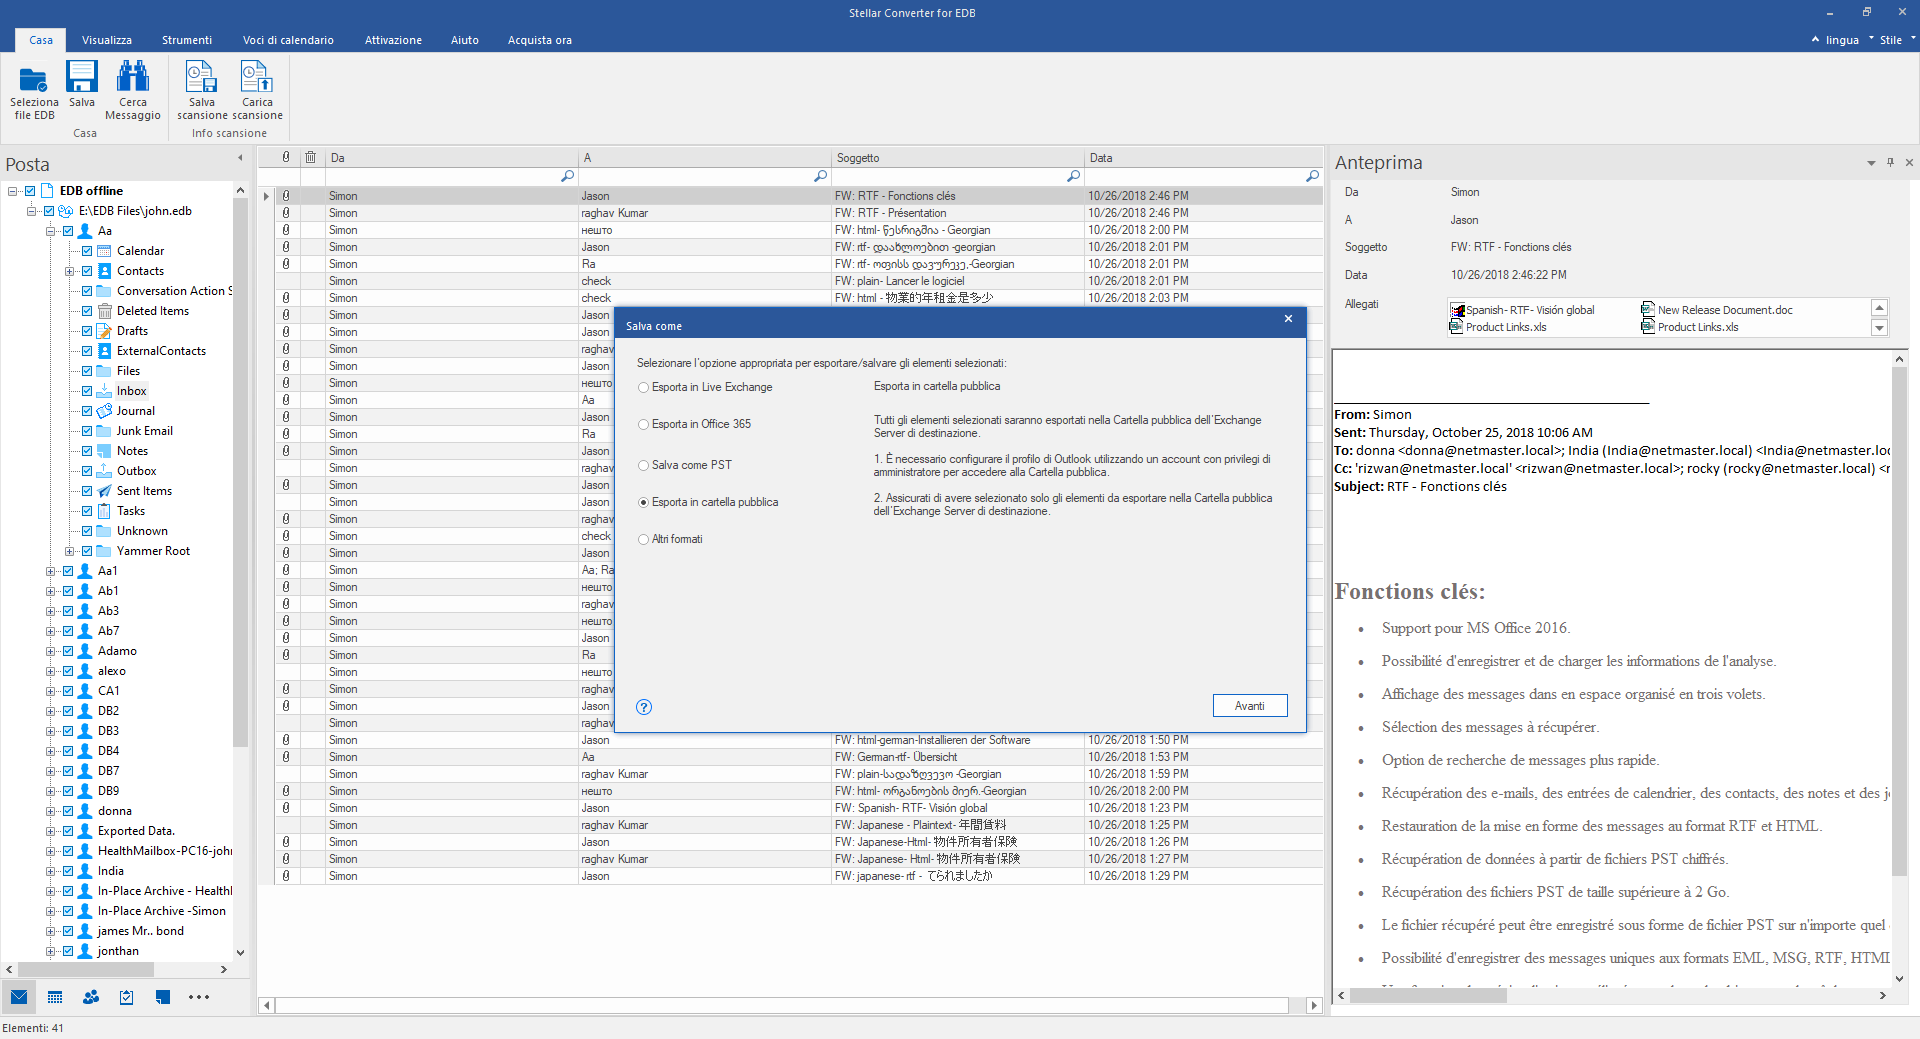Close the Salva come dialog
Viewport: 1920px width, 1039px height.
(x=1288, y=319)
